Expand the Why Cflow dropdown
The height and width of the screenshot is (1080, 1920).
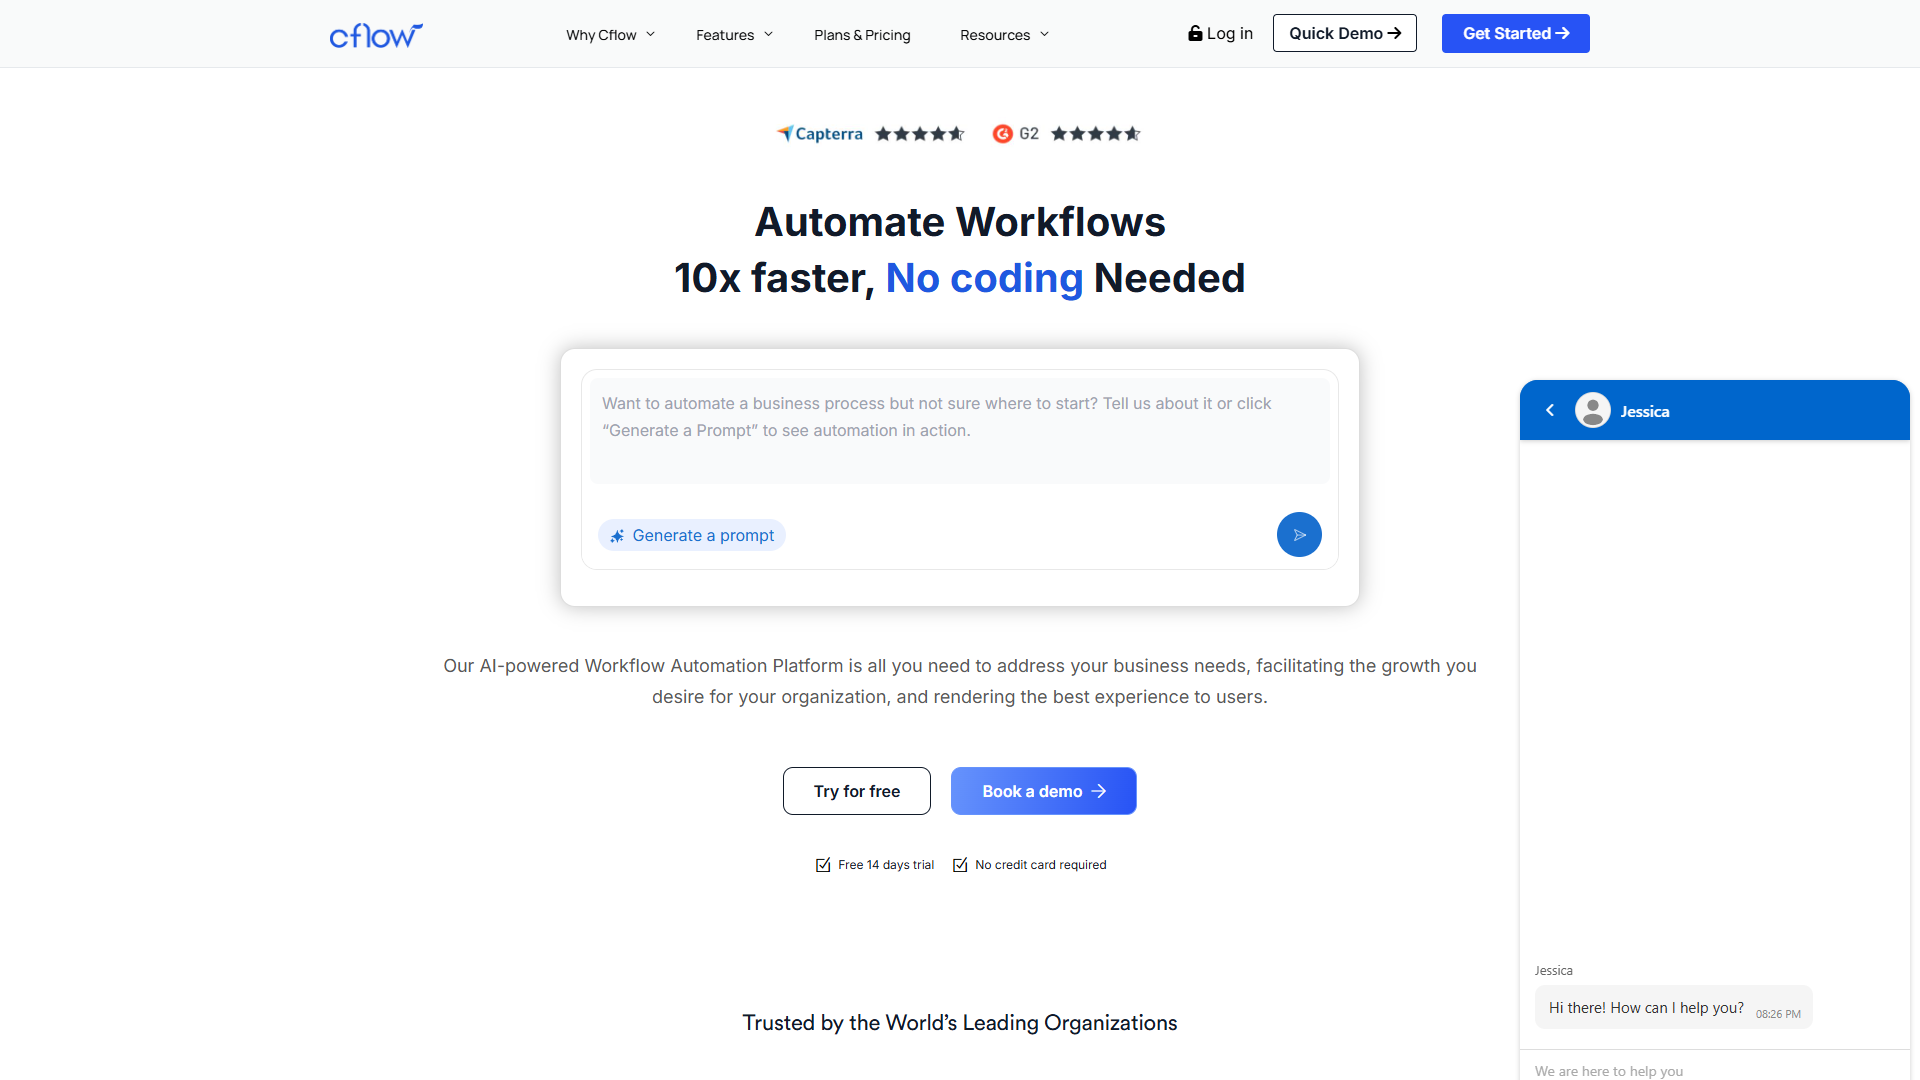[609, 34]
